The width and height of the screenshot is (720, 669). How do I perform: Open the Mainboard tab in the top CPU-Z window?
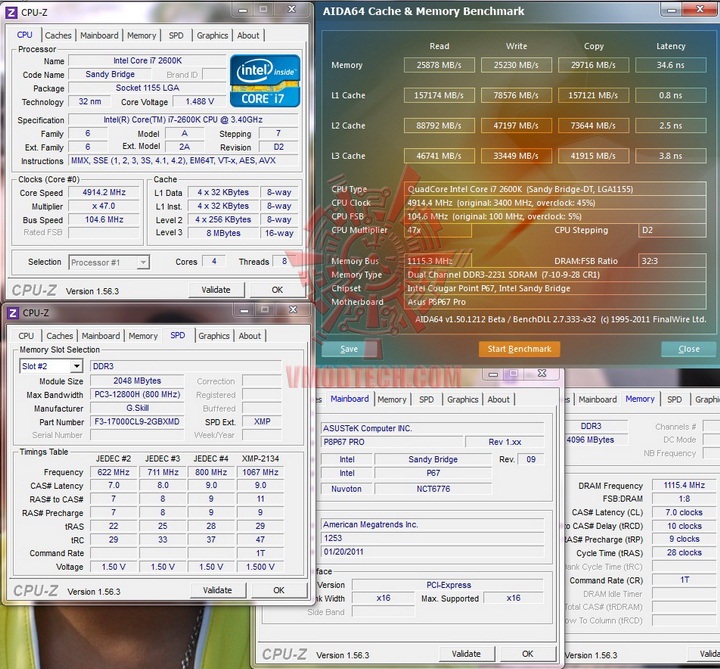tap(99, 35)
